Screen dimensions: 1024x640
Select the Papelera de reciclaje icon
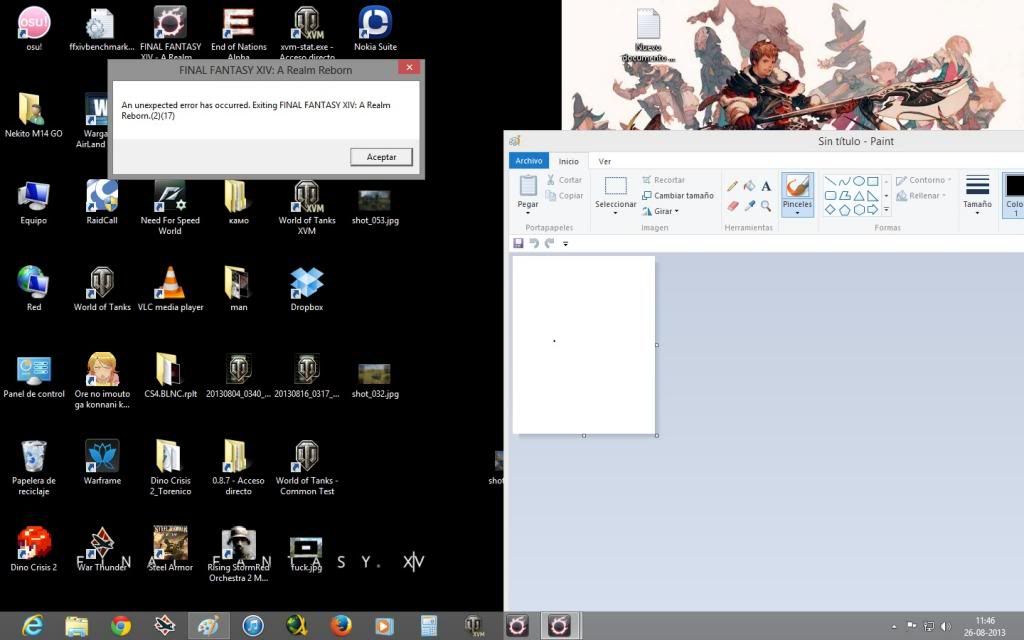(34, 468)
